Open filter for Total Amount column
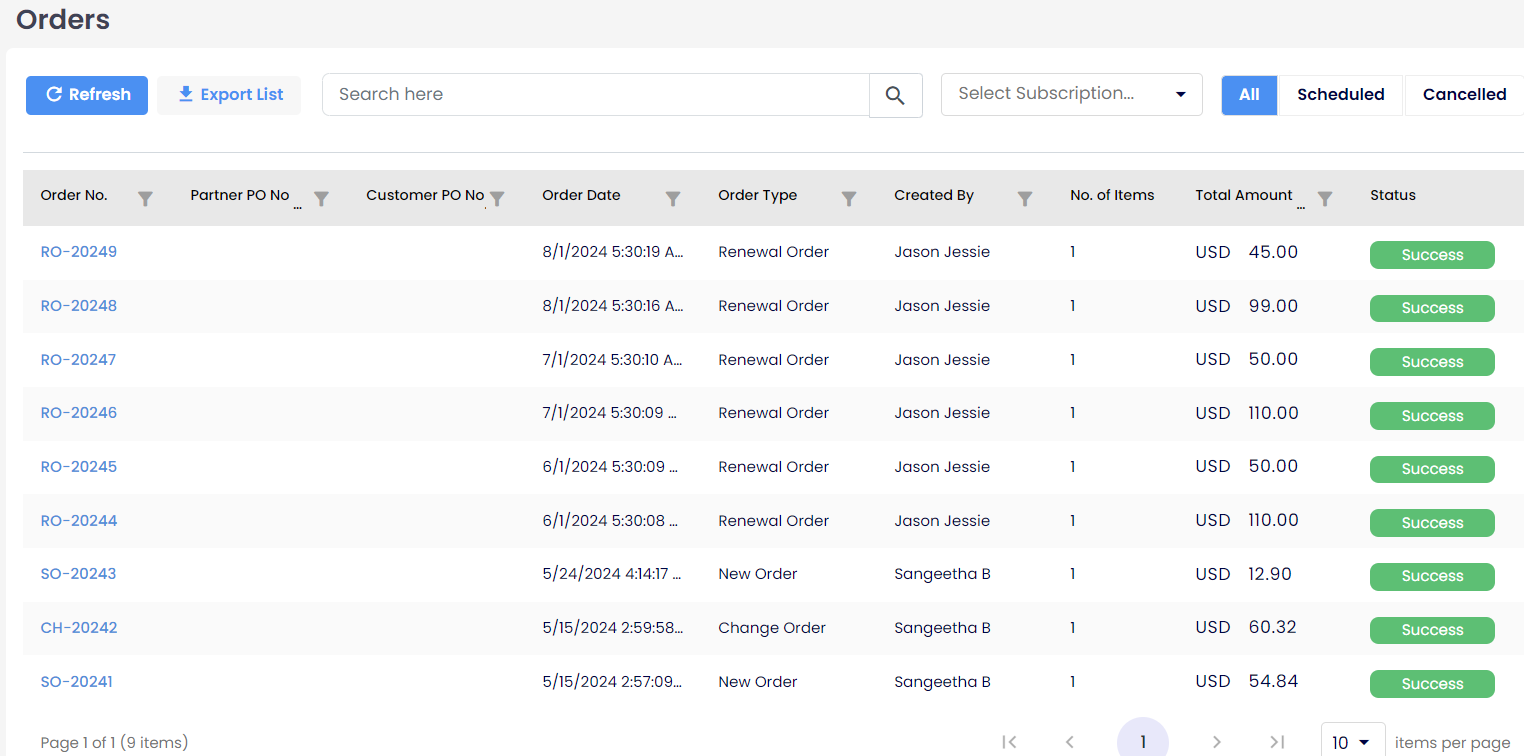 tap(1325, 199)
